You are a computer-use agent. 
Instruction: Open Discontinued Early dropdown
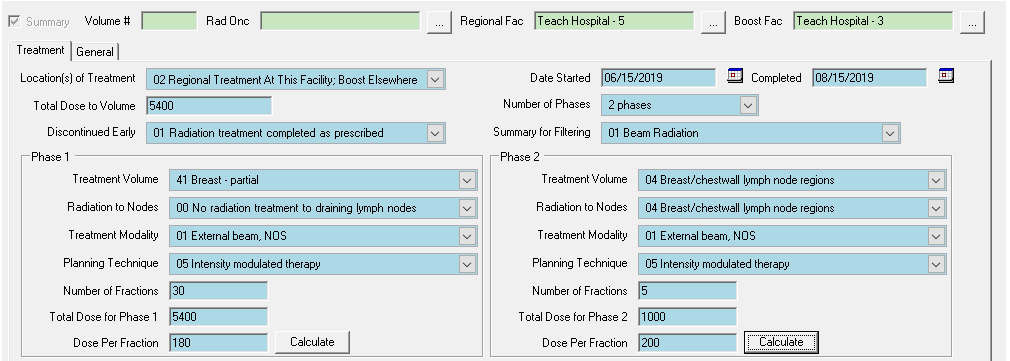point(435,133)
